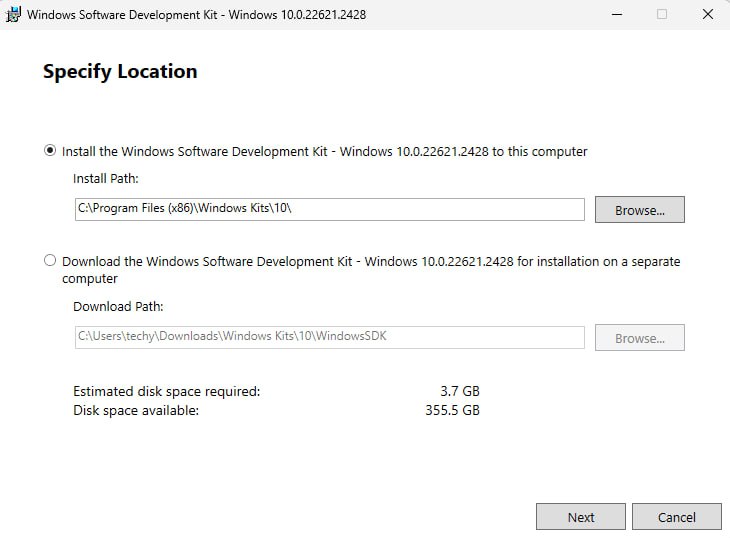
Task: Select the install to this computer option
Action: (50, 151)
